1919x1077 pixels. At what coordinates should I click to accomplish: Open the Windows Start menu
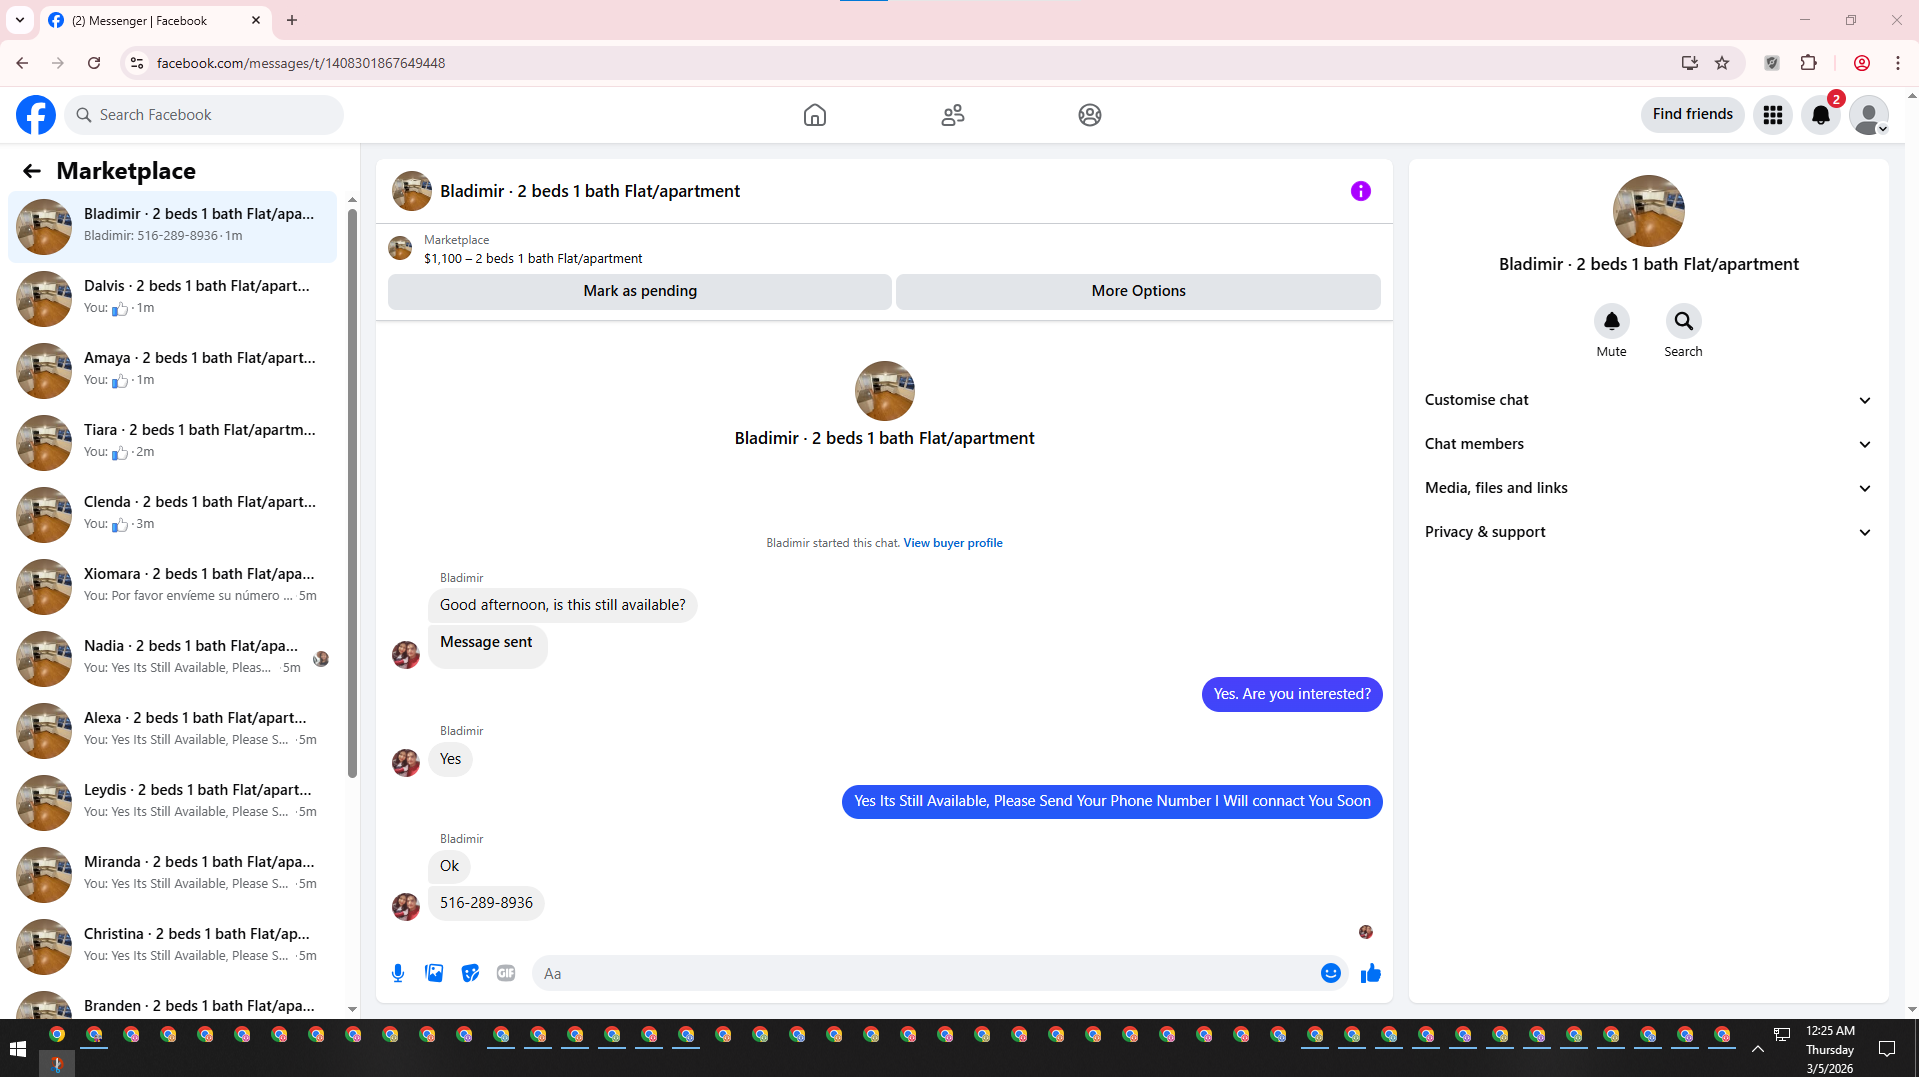point(17,1048)
